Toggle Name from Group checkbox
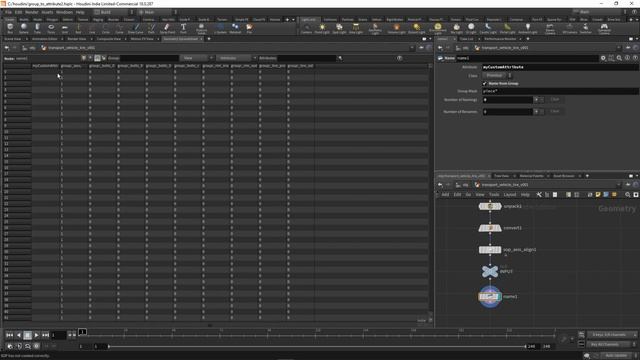 coord(484,83)
